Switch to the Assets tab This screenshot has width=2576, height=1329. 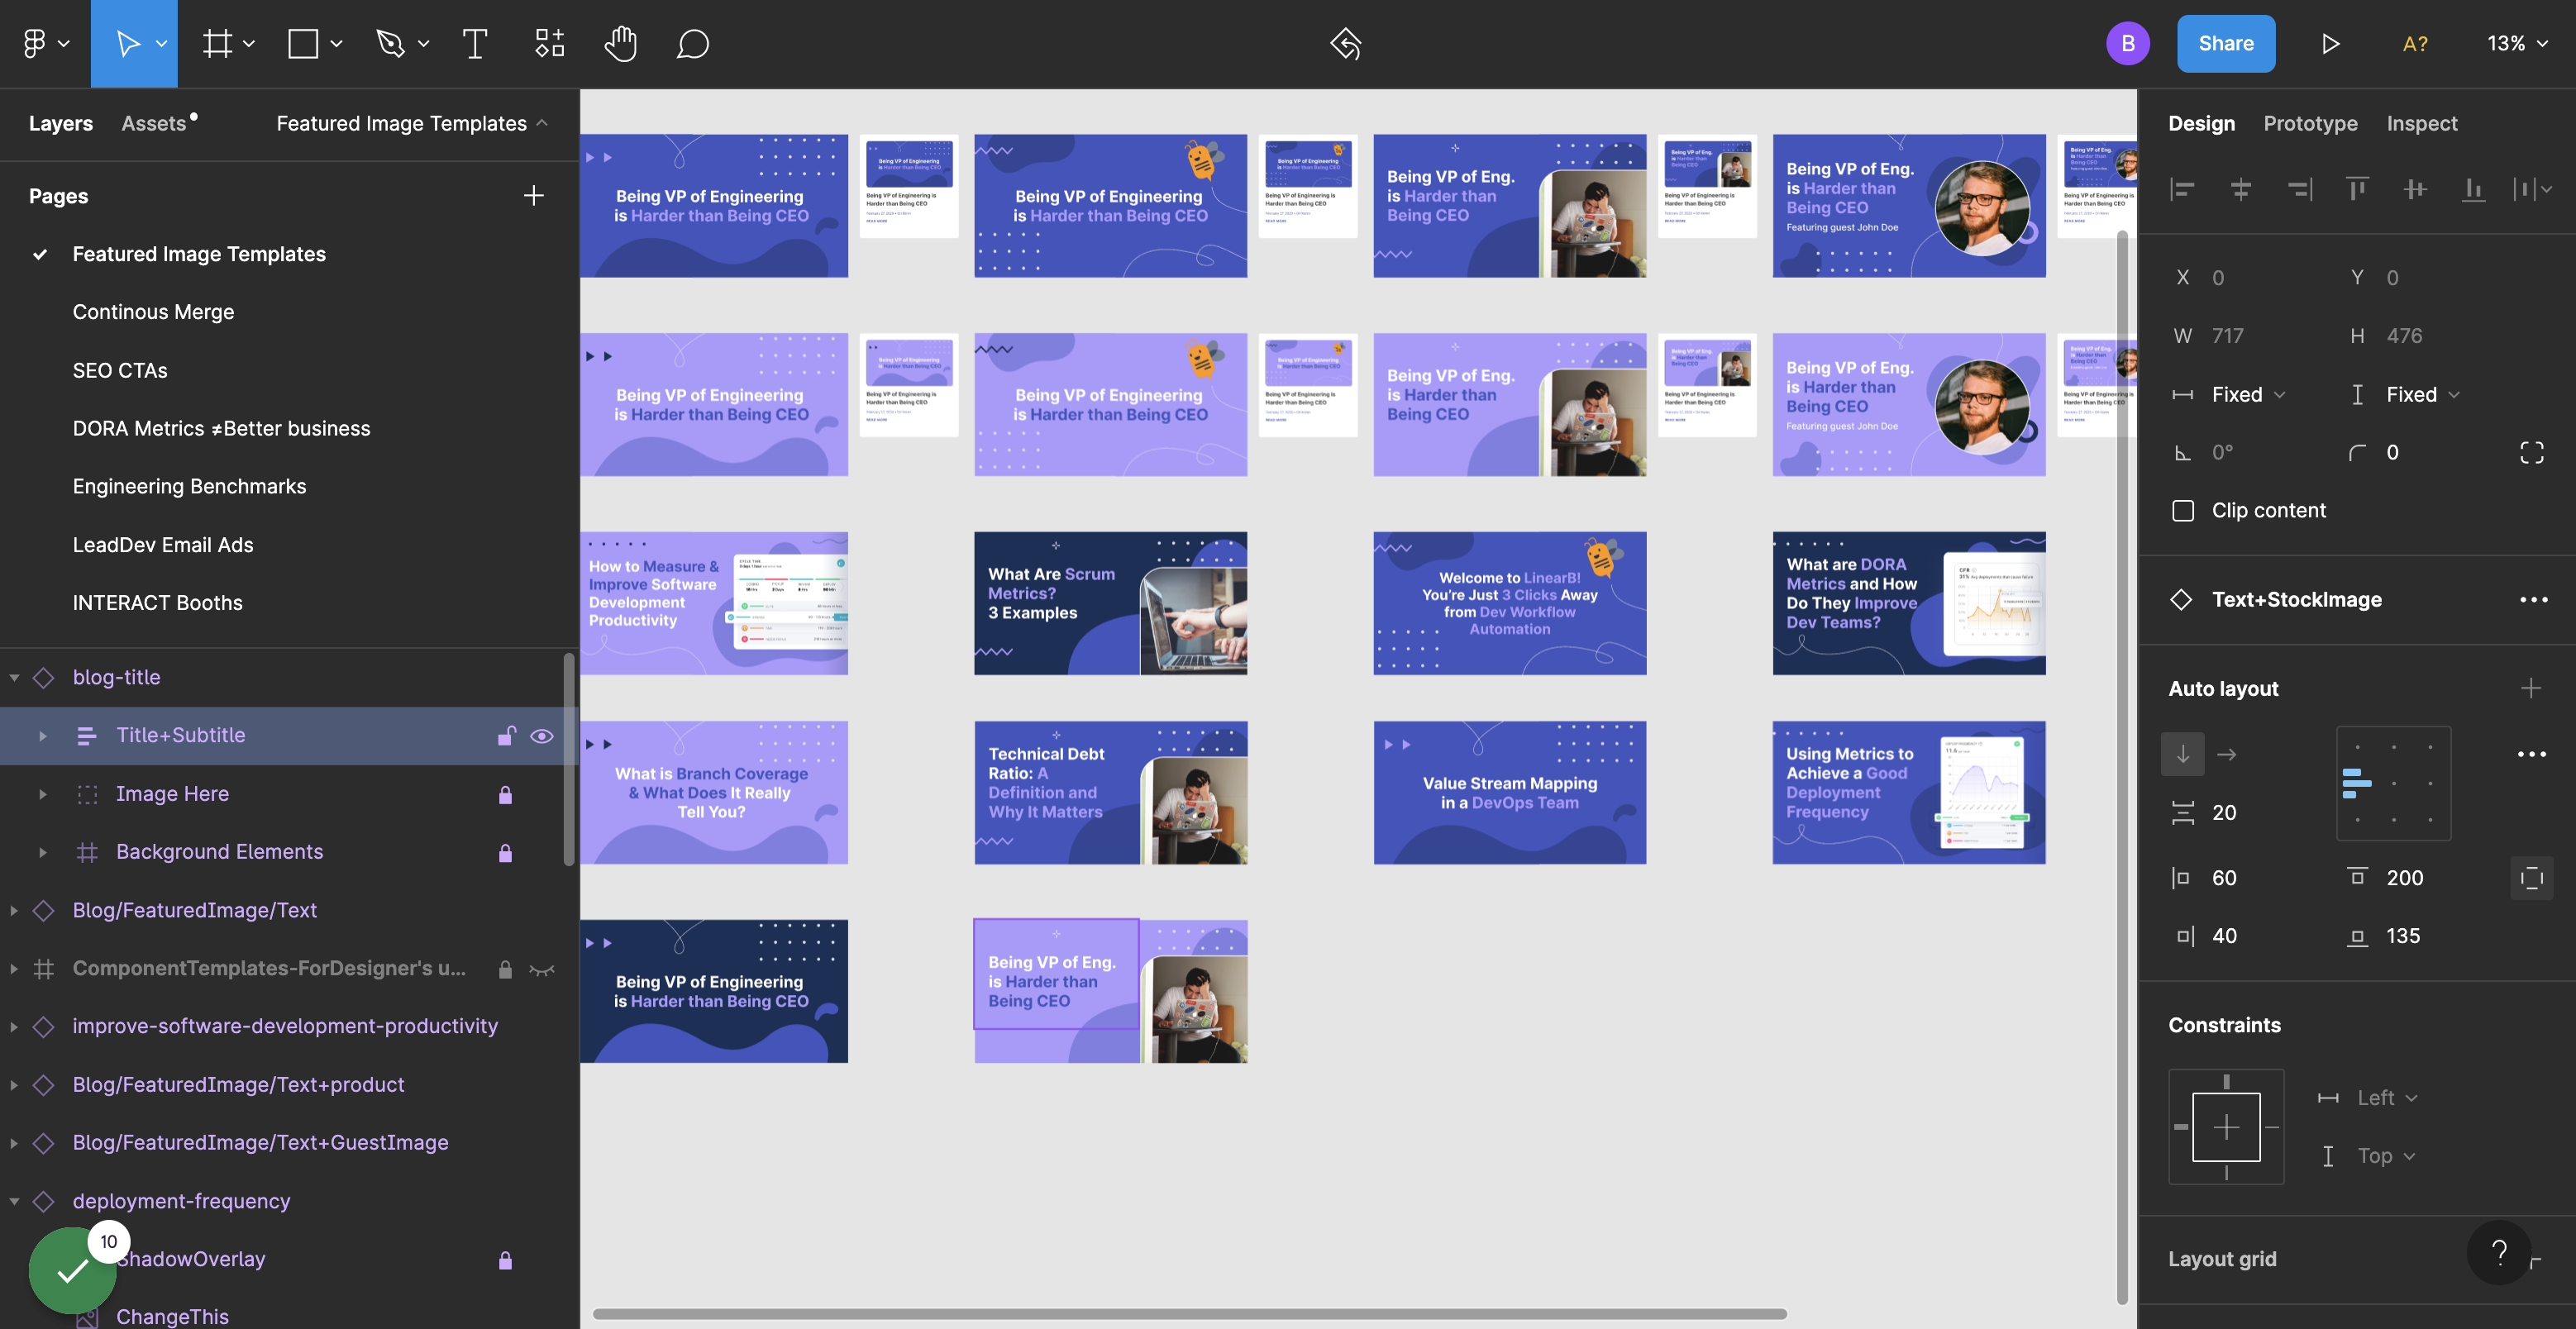coord(154,123)
